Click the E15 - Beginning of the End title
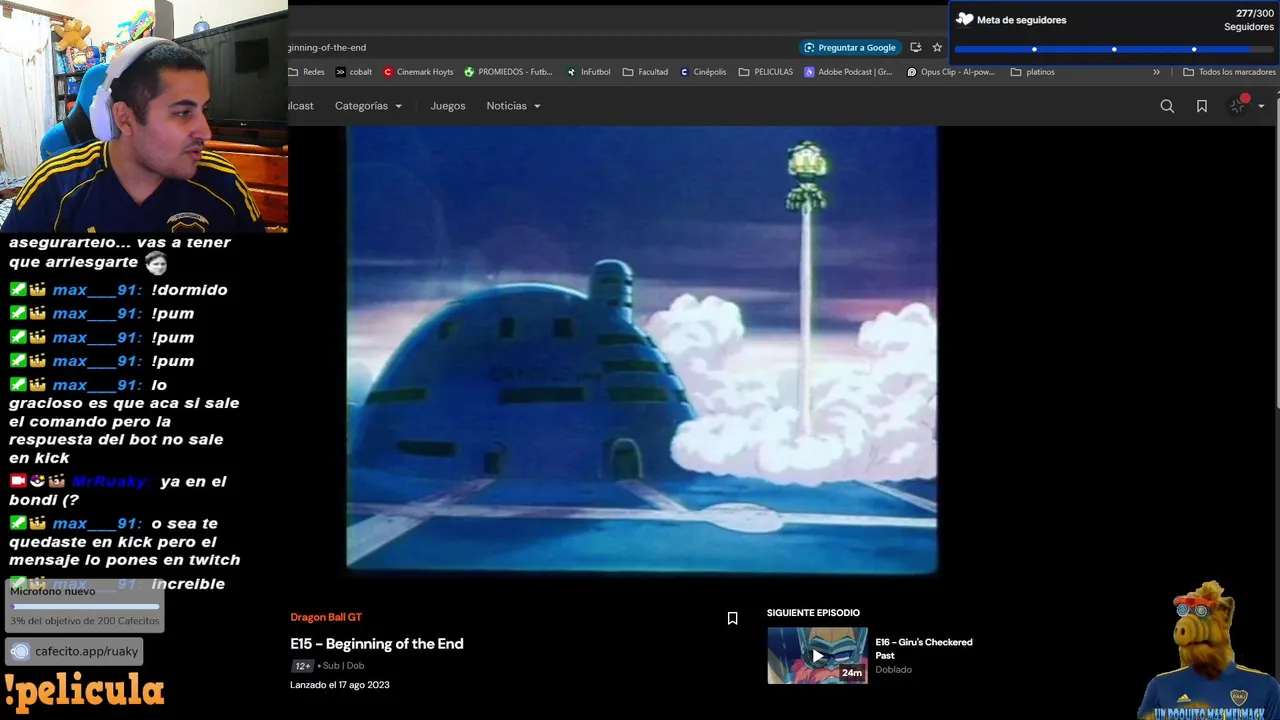Screen dimensions: 1280x720 click(x=377, y=643)
